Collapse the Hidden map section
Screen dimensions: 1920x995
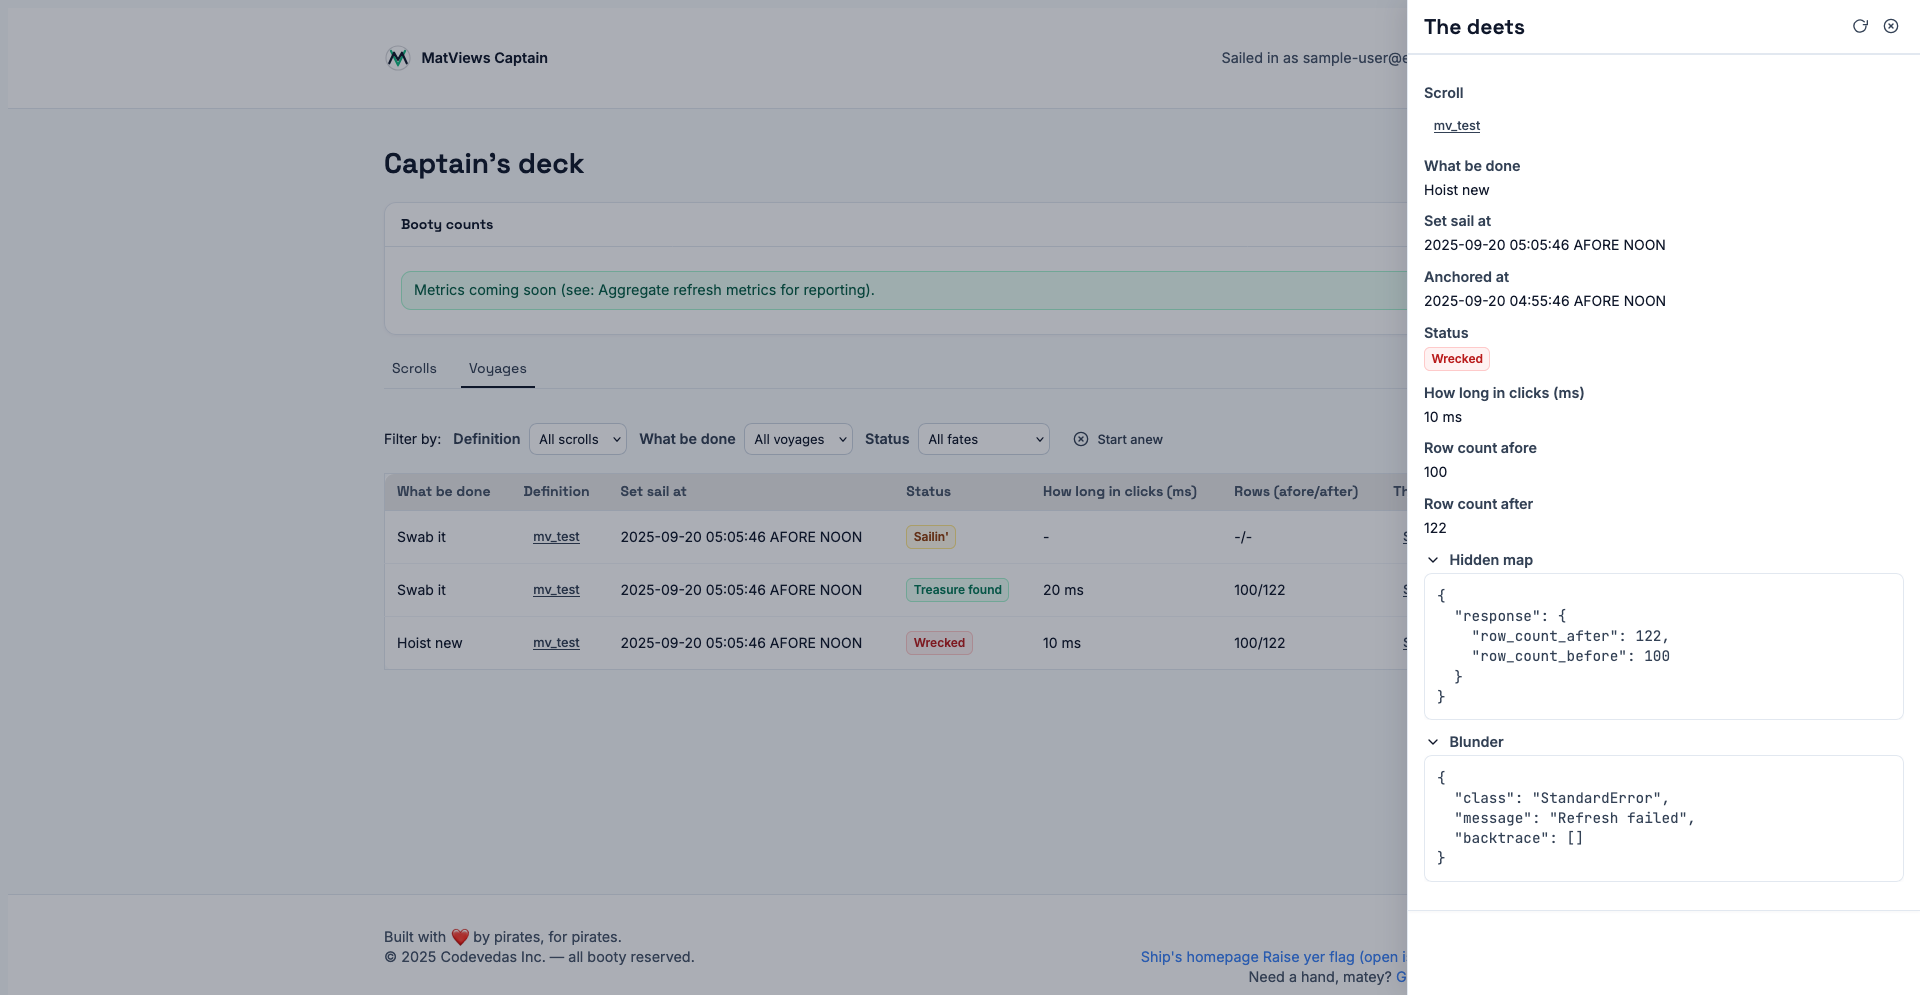coord(1433,560)
